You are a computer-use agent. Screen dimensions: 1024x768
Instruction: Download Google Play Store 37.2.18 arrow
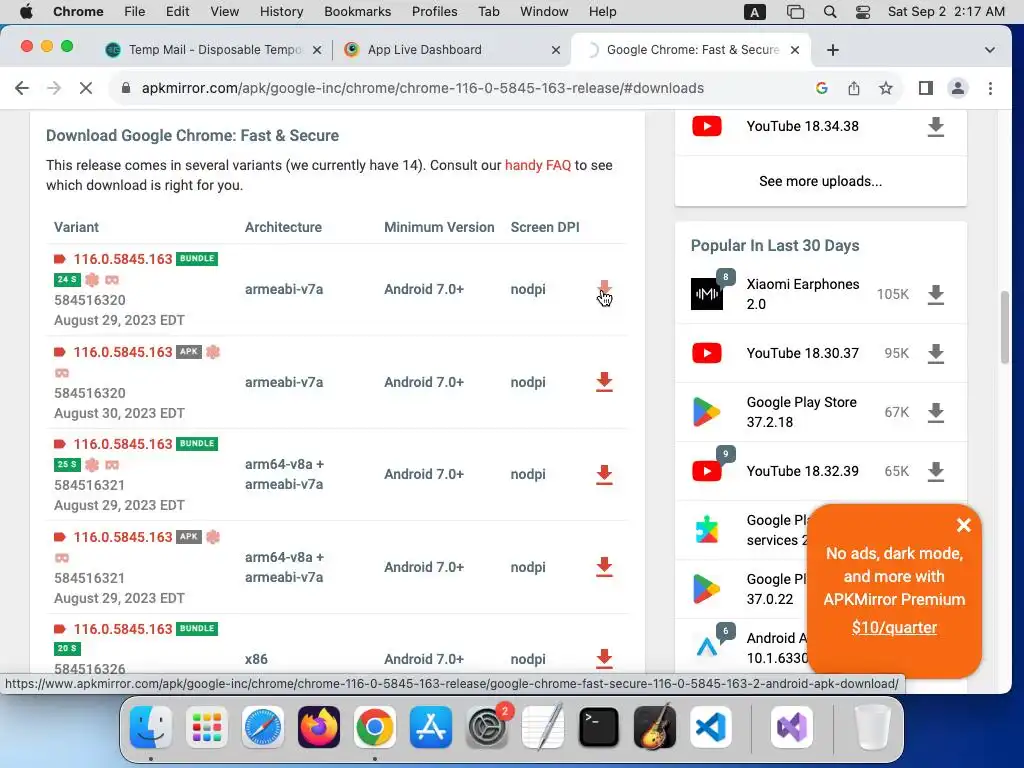click(936, 412)
